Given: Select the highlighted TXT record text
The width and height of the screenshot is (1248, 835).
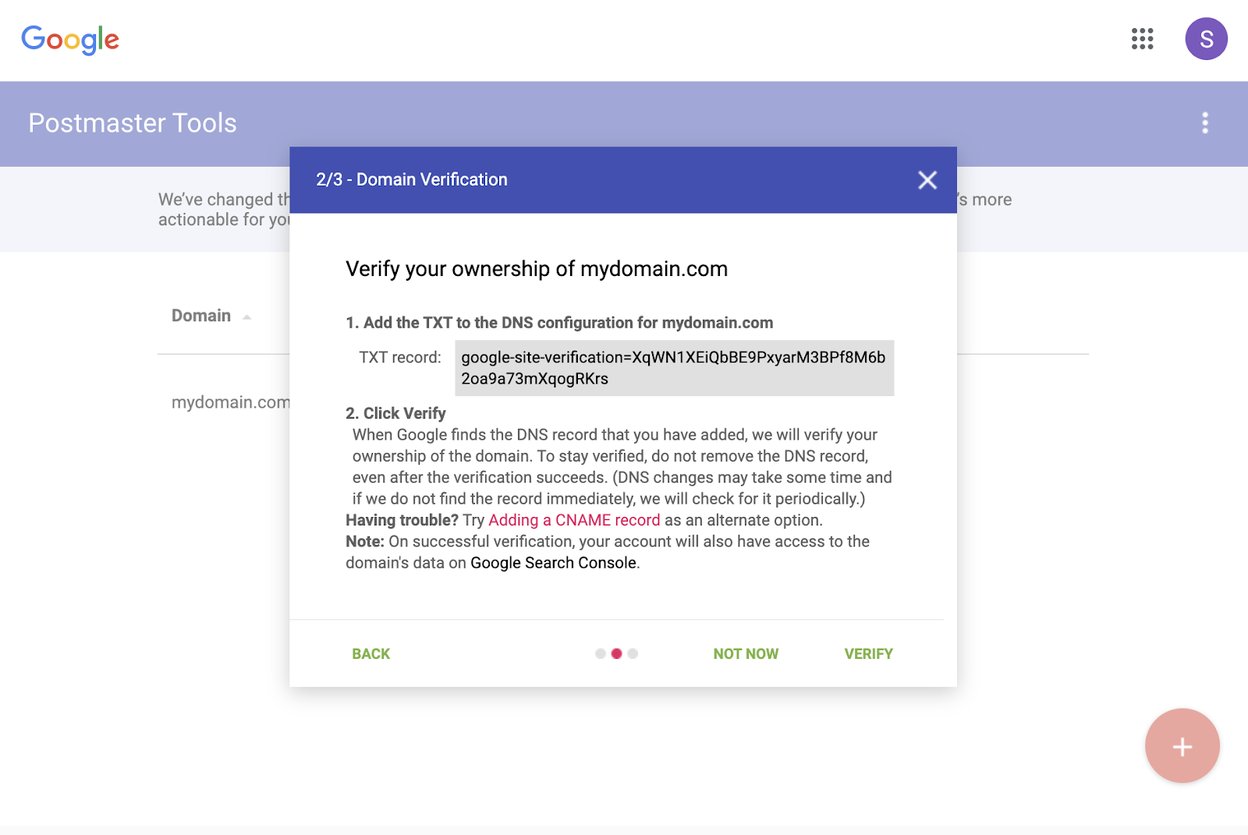Looking at the screenshot, I should (x=674, y=368).
